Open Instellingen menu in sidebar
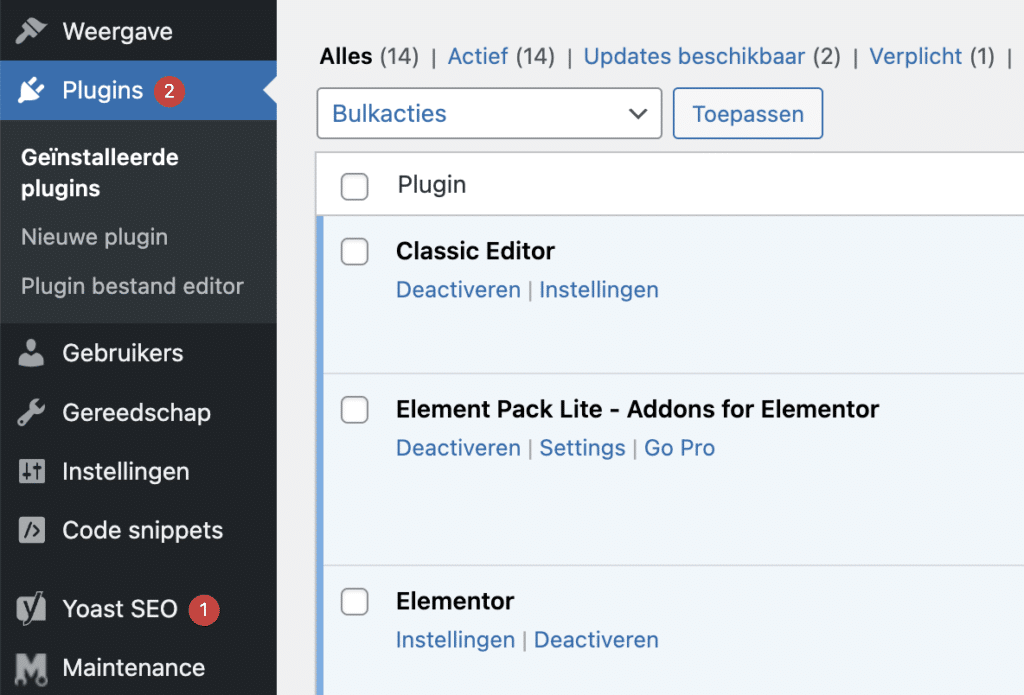 pos(138,471)
